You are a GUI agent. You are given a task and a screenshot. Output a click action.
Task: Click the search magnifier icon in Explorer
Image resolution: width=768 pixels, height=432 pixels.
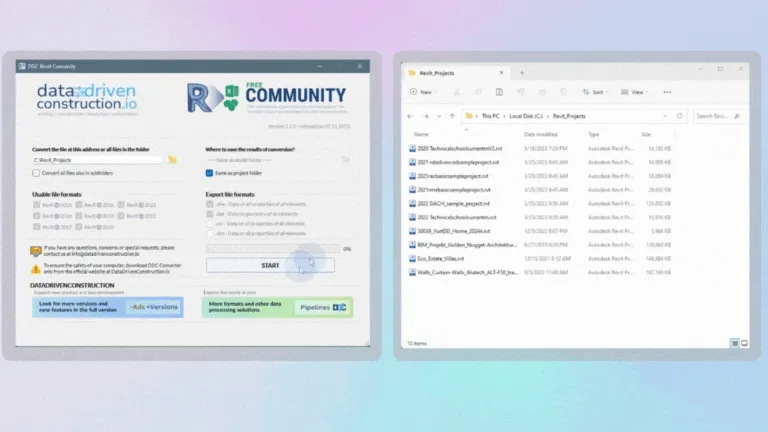(x=737, y=116)
